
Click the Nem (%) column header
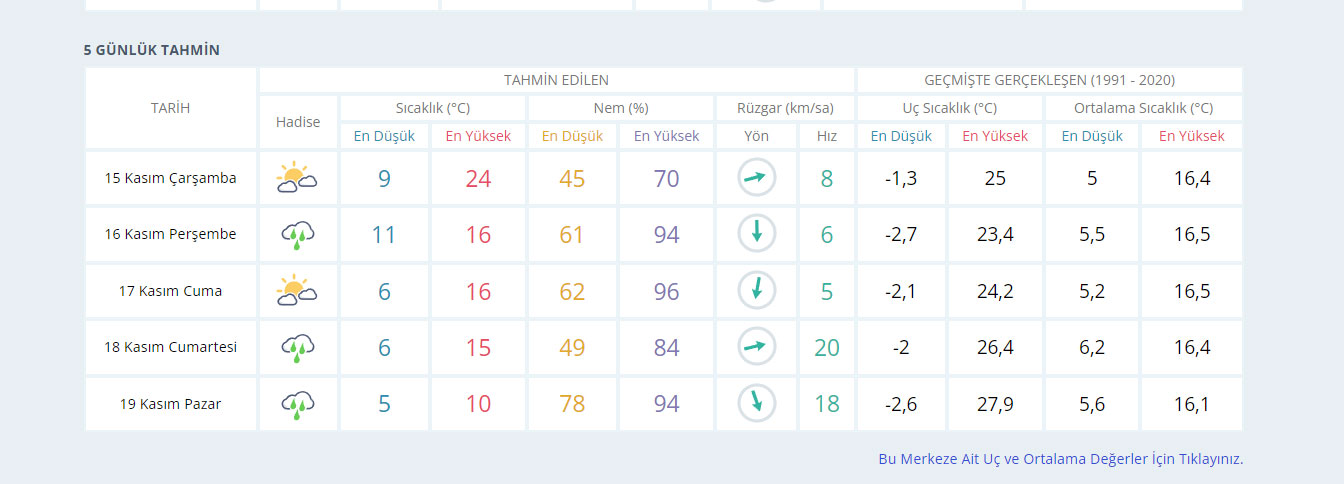pyautogui.click(x=620, y=108)
